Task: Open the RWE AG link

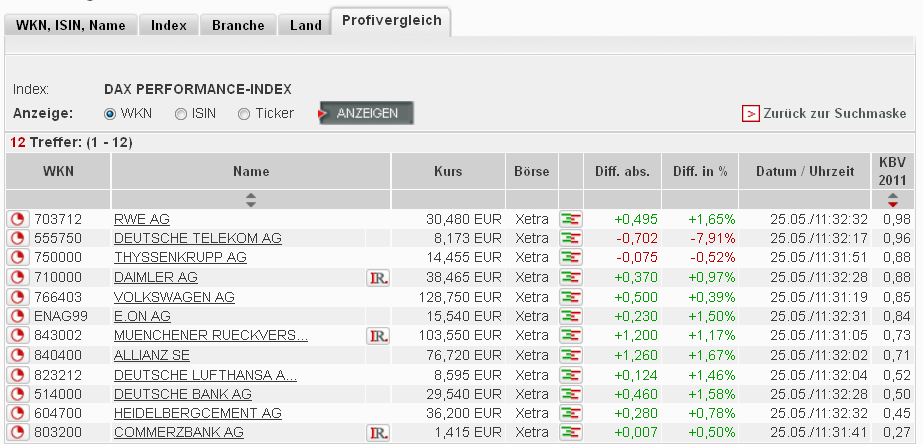Action: coord(142,220)
